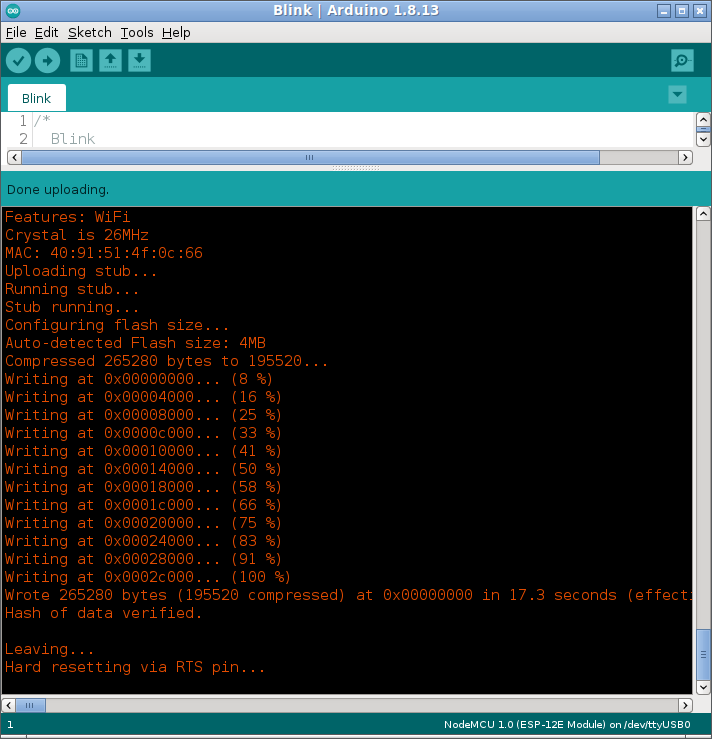Click 'Uploading stub...' console line
The width and height of the screenshot is (712, 739).
coord(81,271)
